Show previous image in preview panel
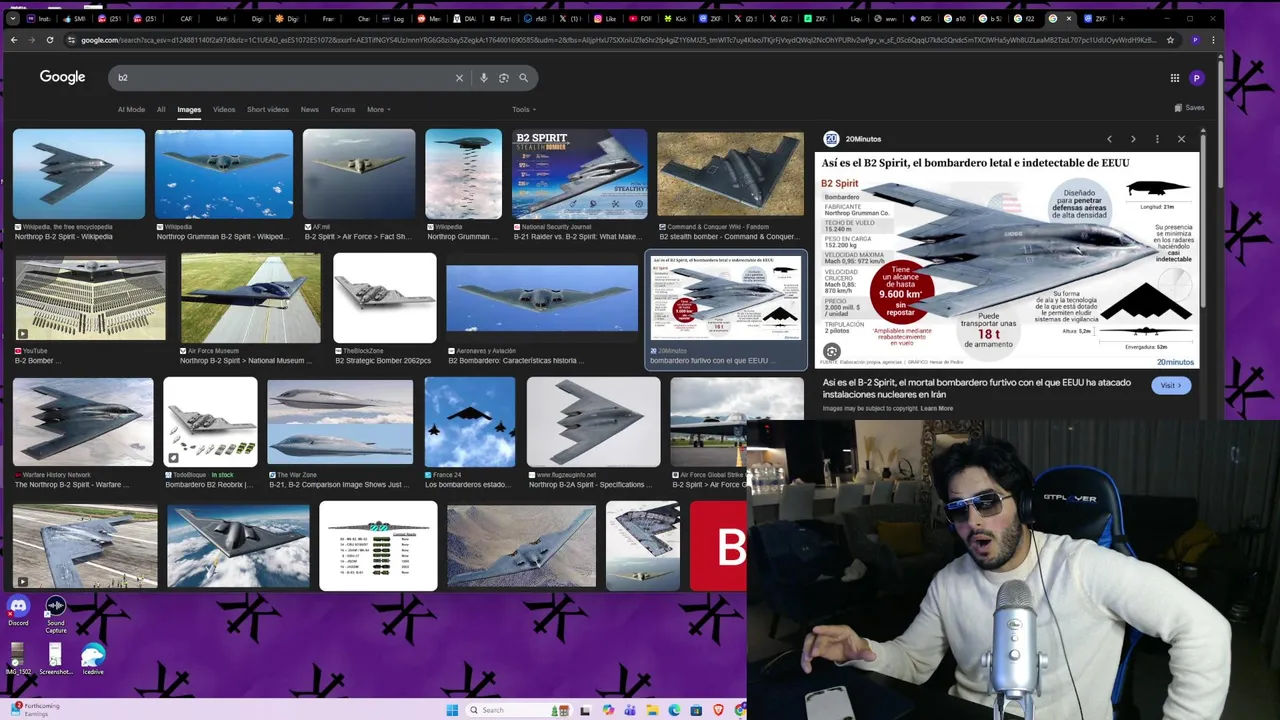The height and width of the screenshot is (720, 1280). (1109, 139)
